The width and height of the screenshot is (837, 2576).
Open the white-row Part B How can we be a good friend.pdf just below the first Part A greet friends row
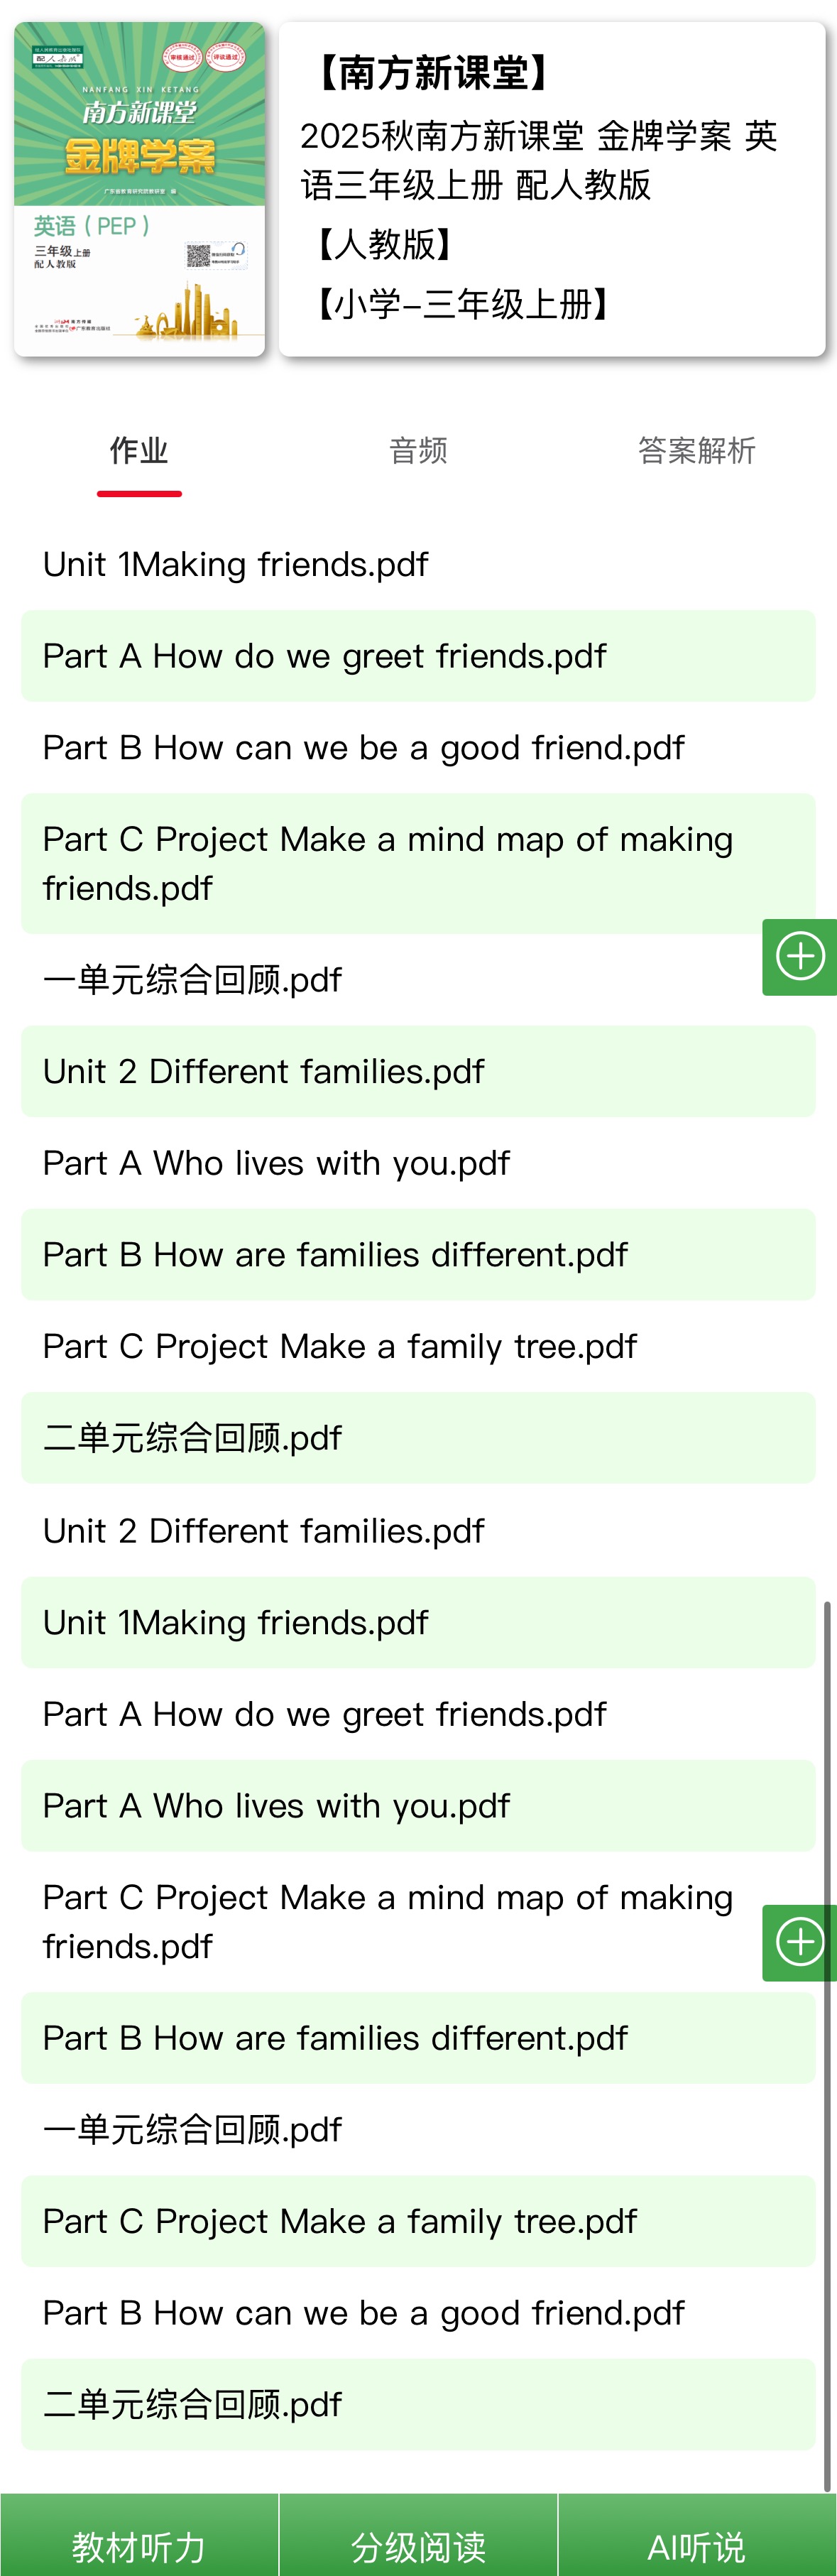coord(363,748)
